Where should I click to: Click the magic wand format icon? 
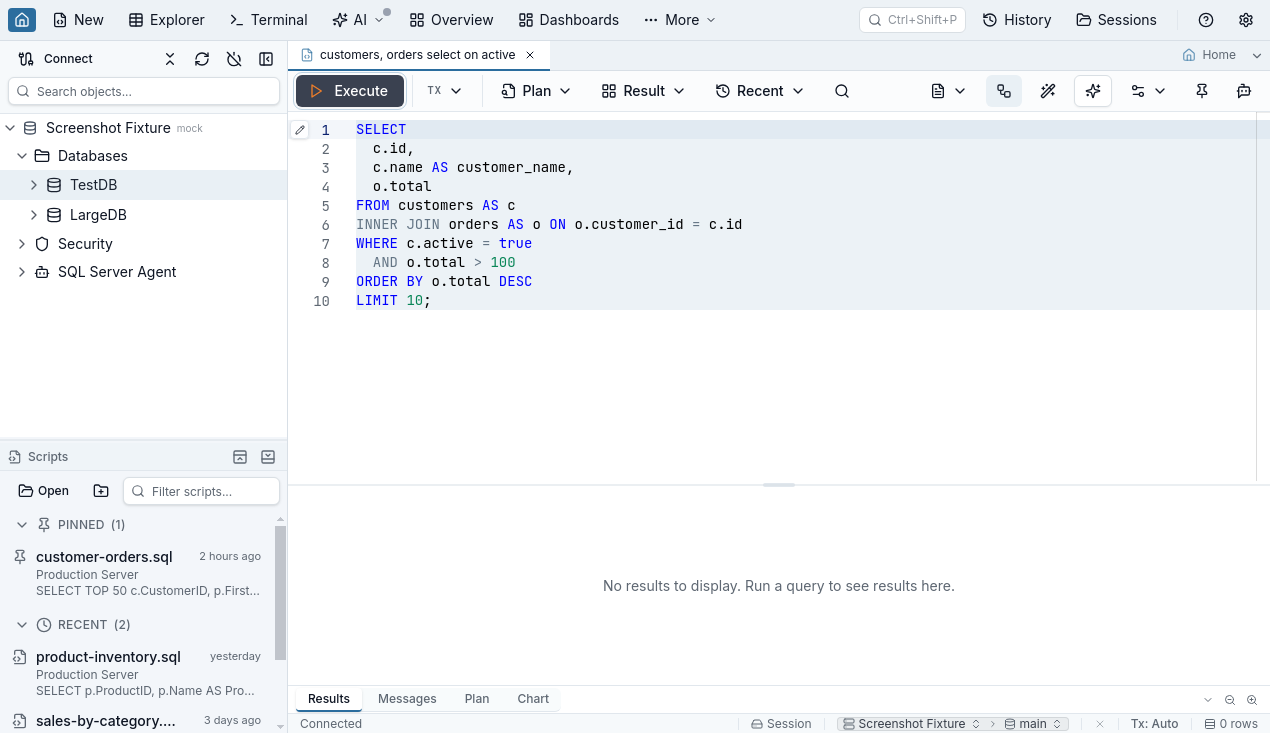(x=1048, y=91)
